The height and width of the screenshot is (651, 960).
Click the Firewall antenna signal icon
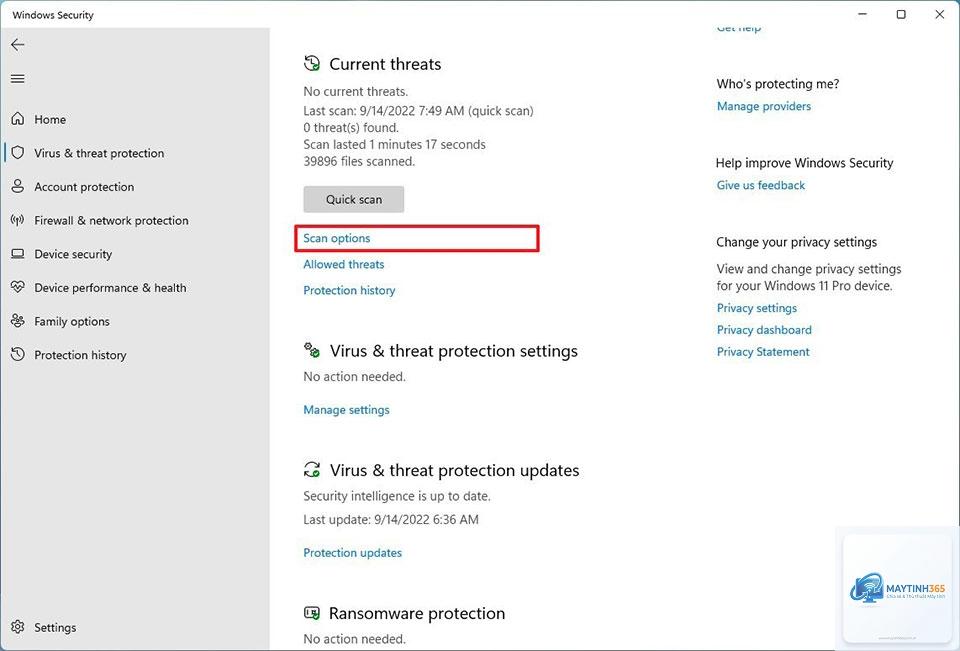tap(18, 220)
